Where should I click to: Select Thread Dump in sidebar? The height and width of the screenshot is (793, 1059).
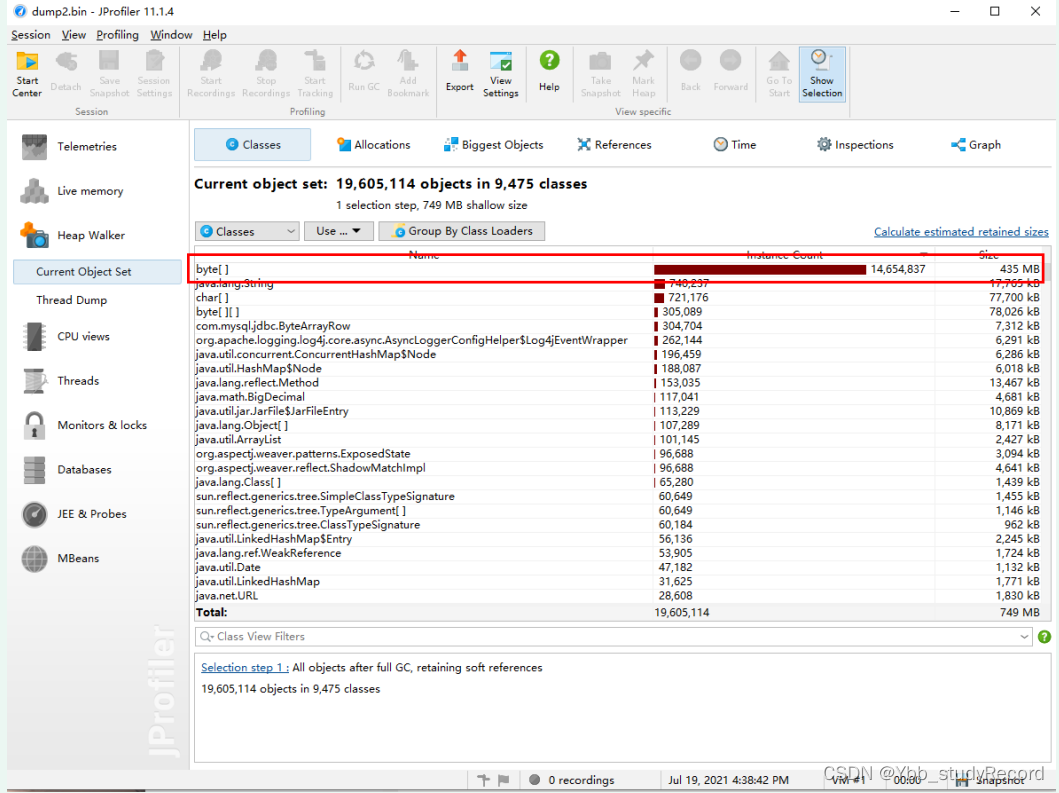(72, 300)
